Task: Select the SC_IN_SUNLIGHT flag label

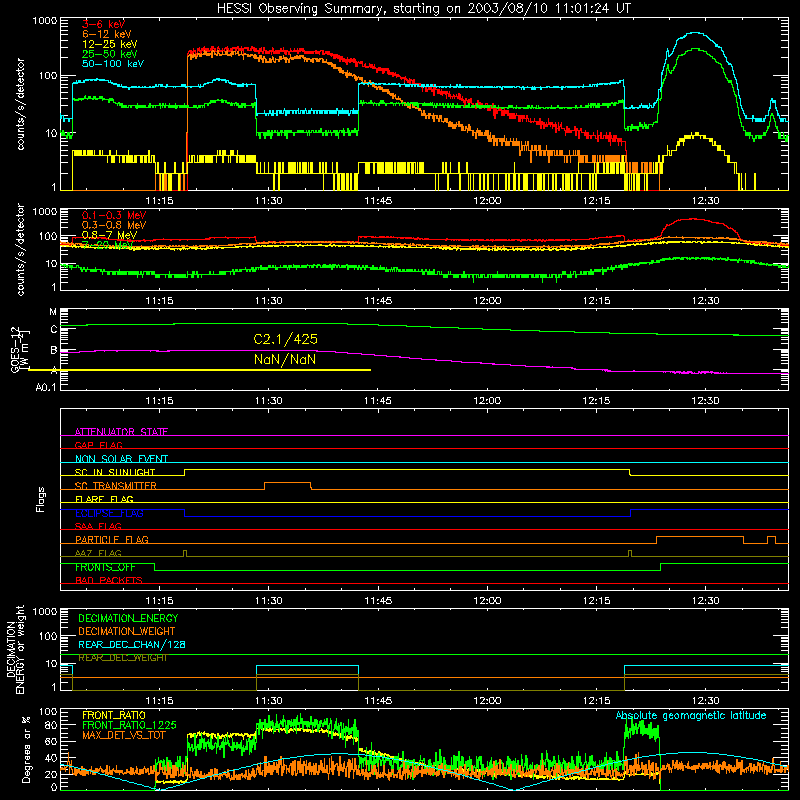Action: click(x=115, y=472)
